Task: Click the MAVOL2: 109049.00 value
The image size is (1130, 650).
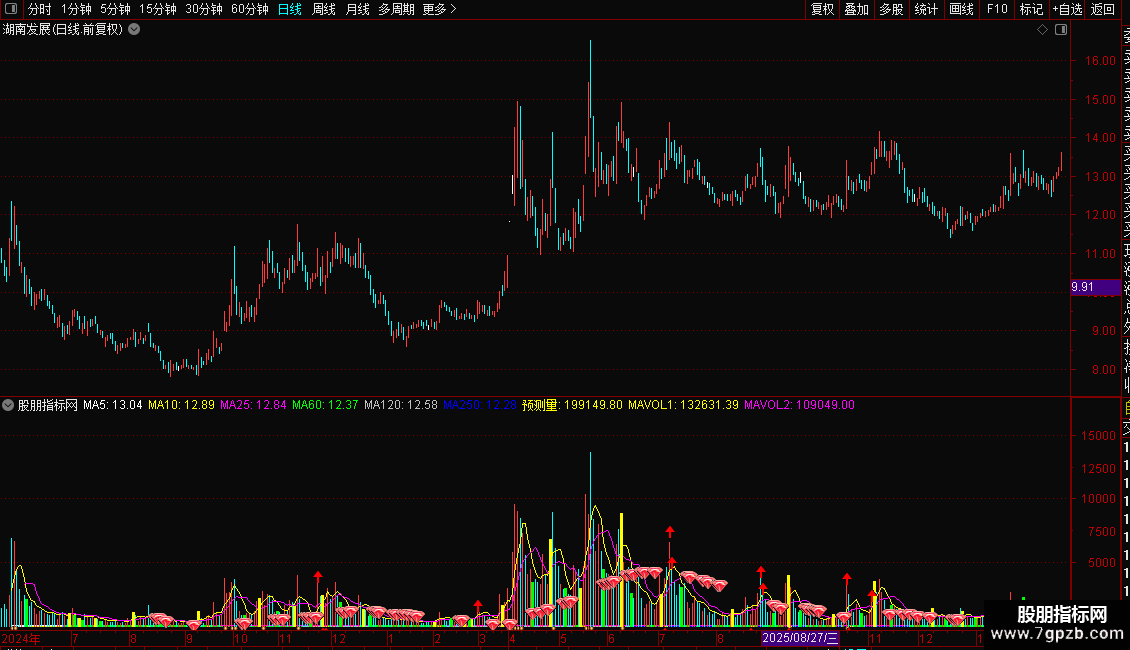Action: [799, 405]
